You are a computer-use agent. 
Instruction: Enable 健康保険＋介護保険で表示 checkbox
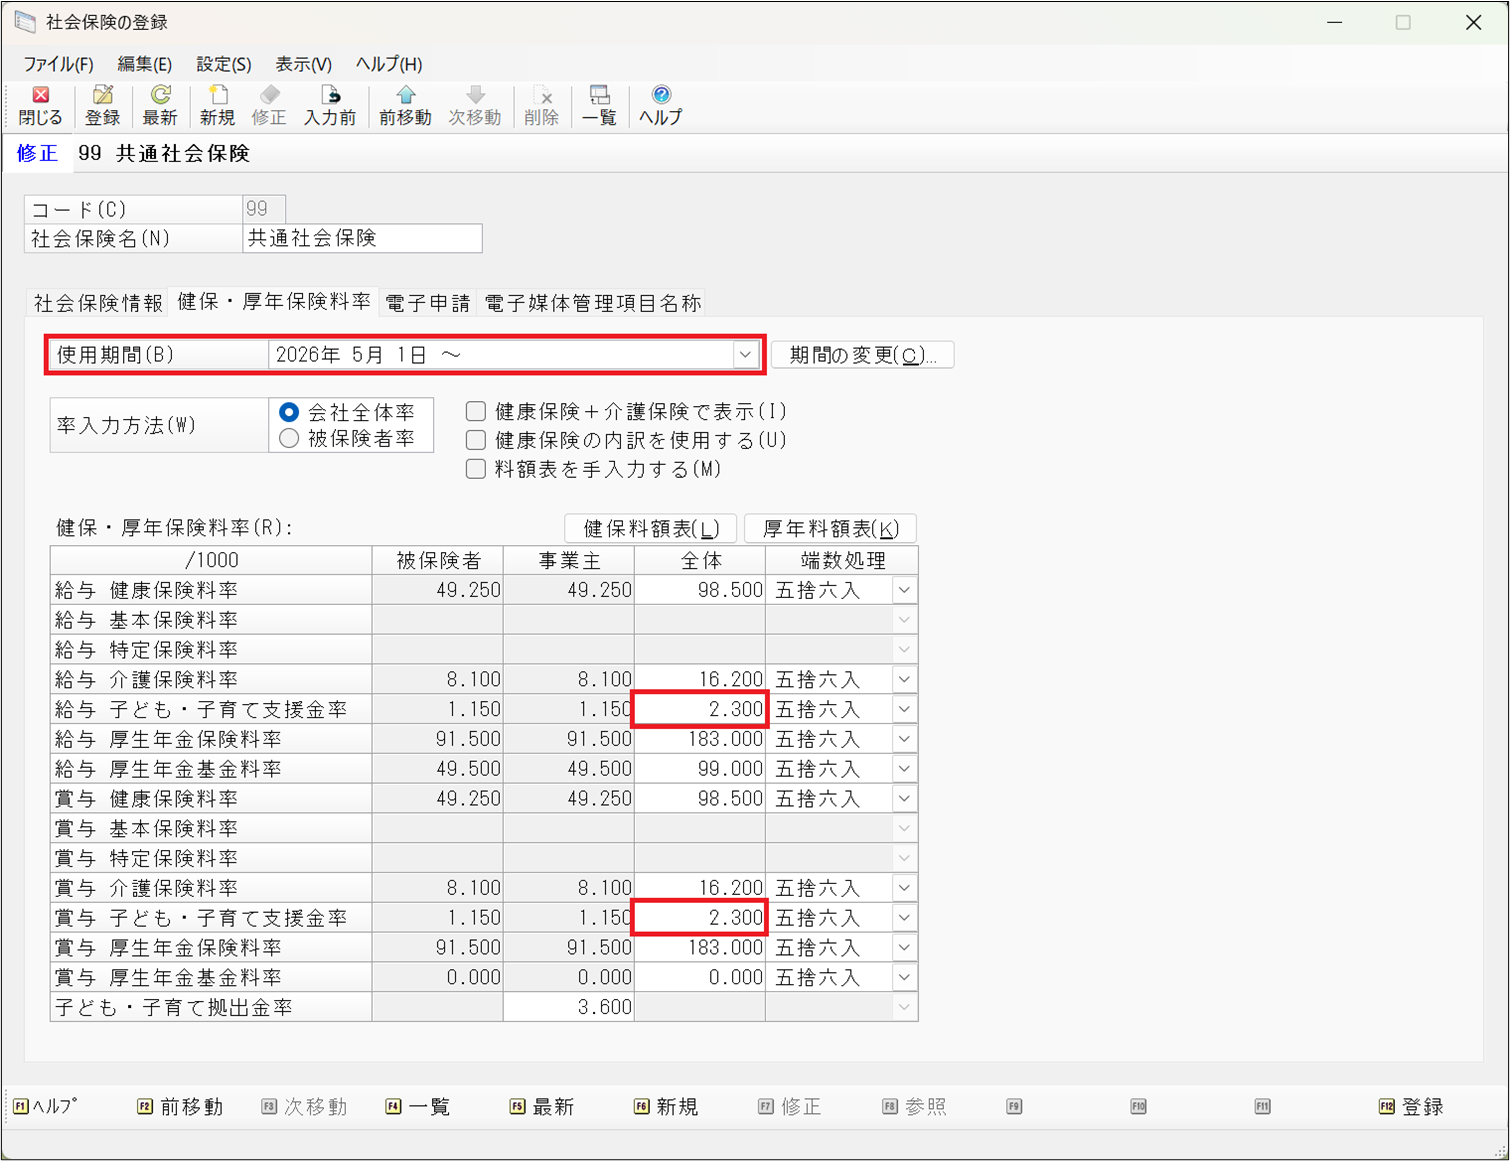point(476,411)
